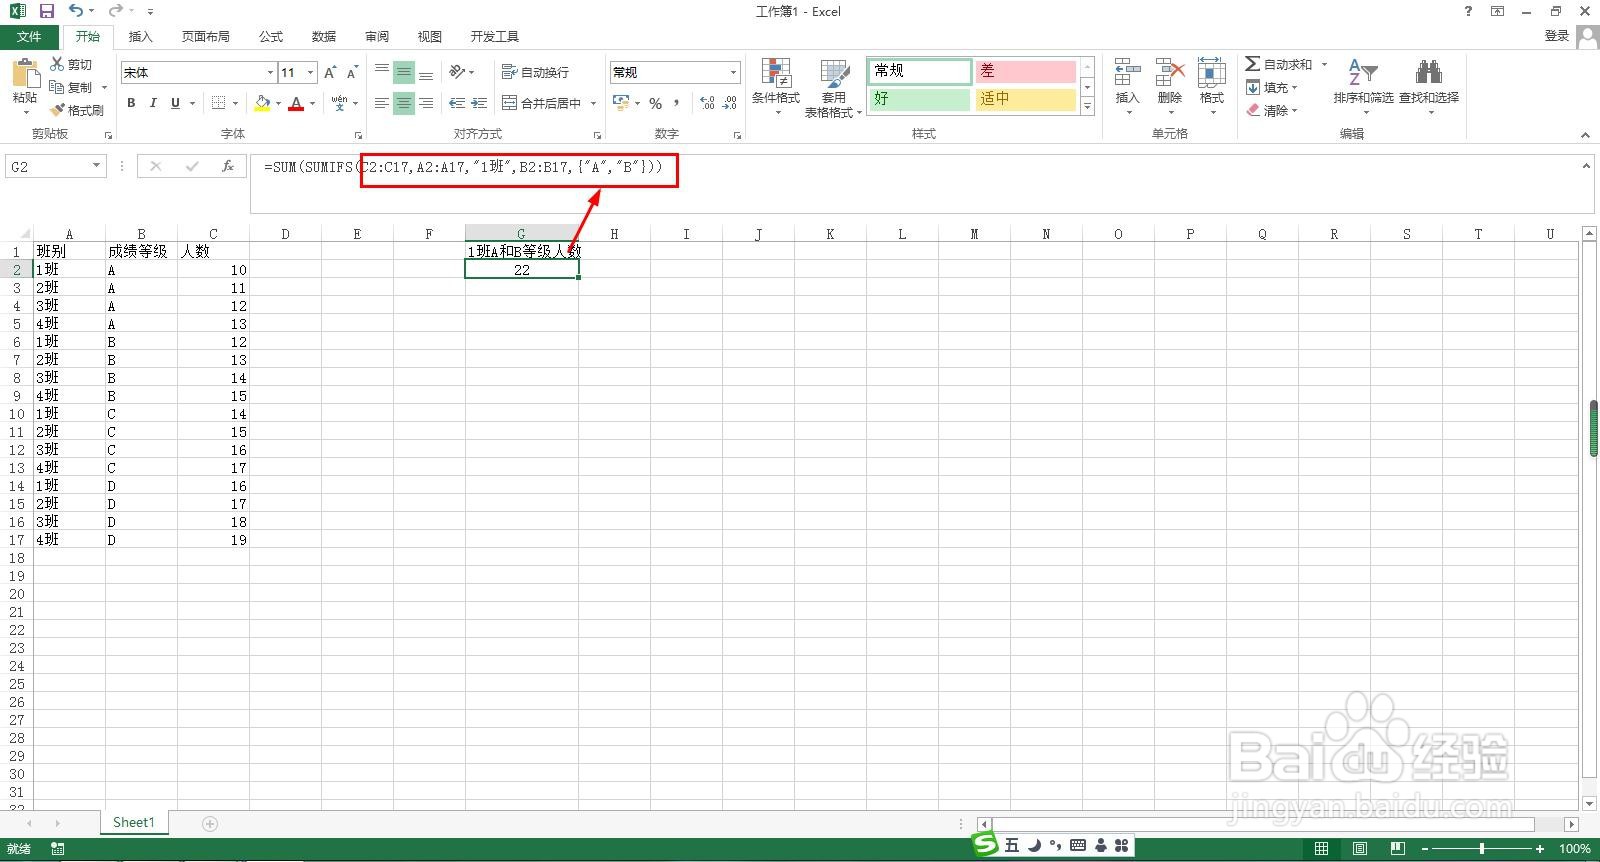Click the Paste clipboard icon
1600x862 pixels.
click(x=24, y=73)
